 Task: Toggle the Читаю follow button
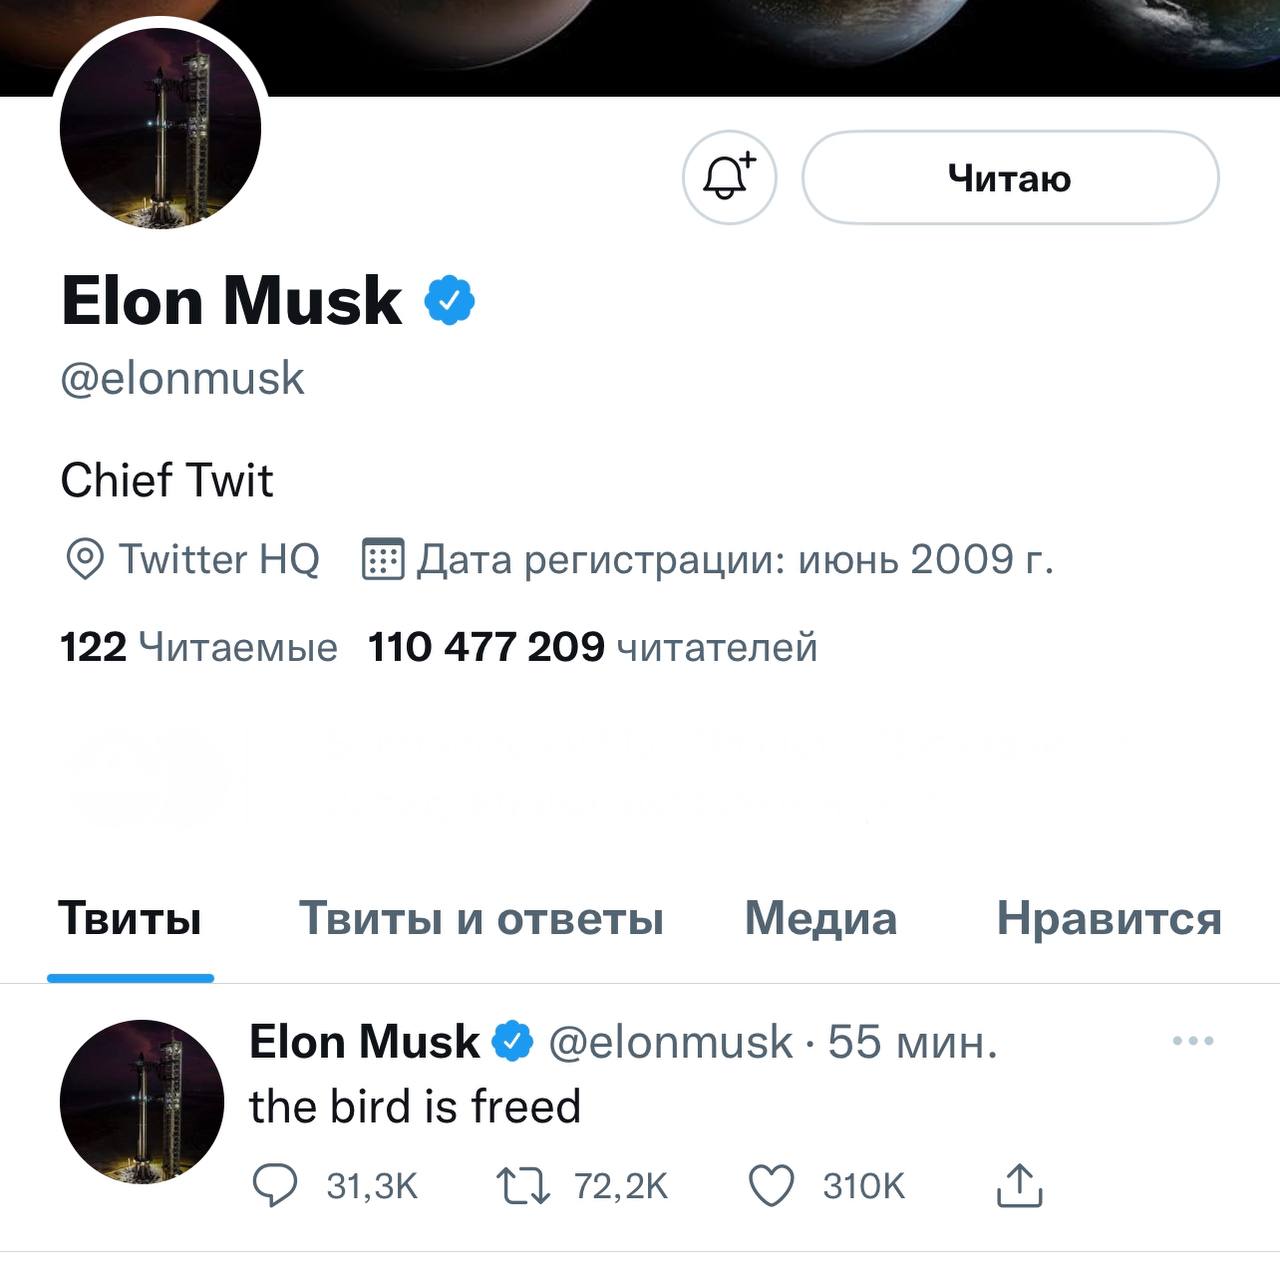[x=1010, y=178]
